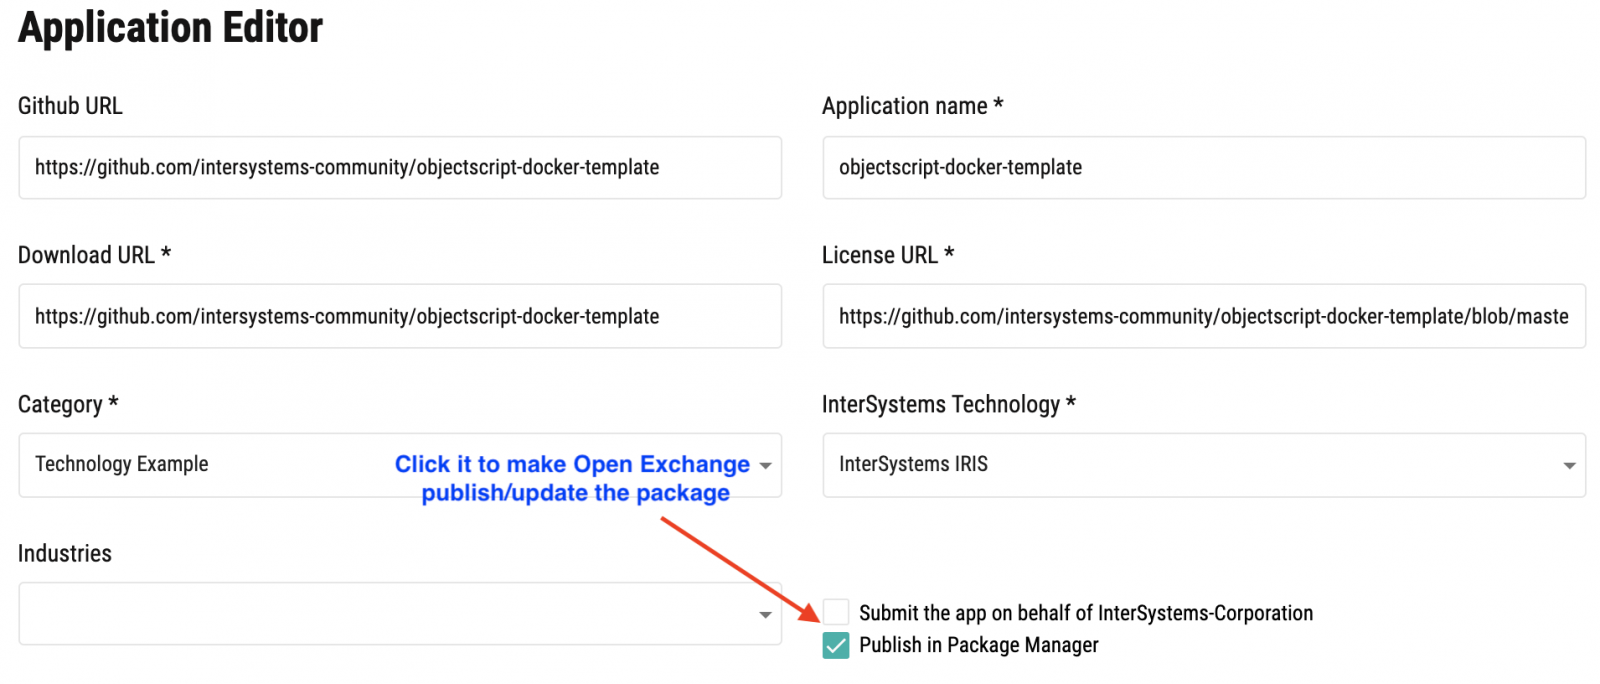Click the Github URL input field
The width and height of the screenshot is (1600, 684).
[x=400, y=168]
